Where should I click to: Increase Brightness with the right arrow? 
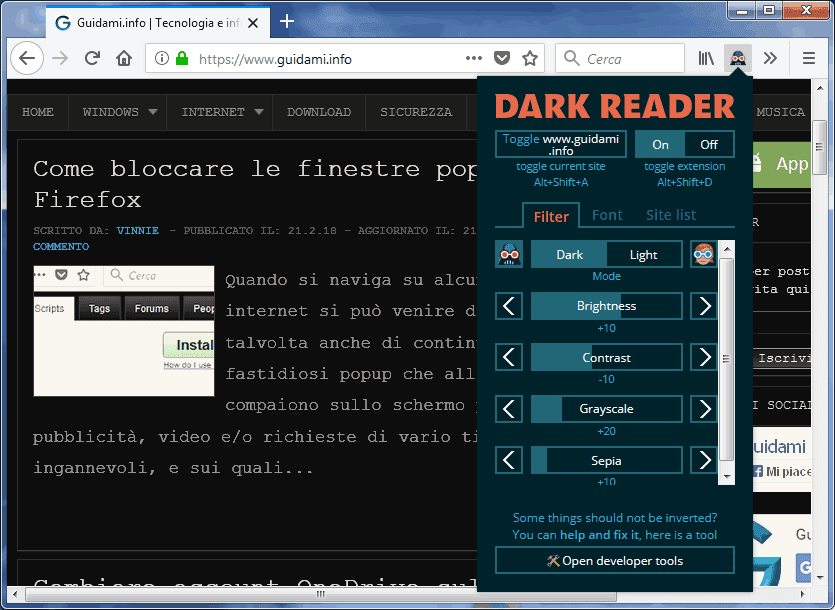[x=705, y=305]
